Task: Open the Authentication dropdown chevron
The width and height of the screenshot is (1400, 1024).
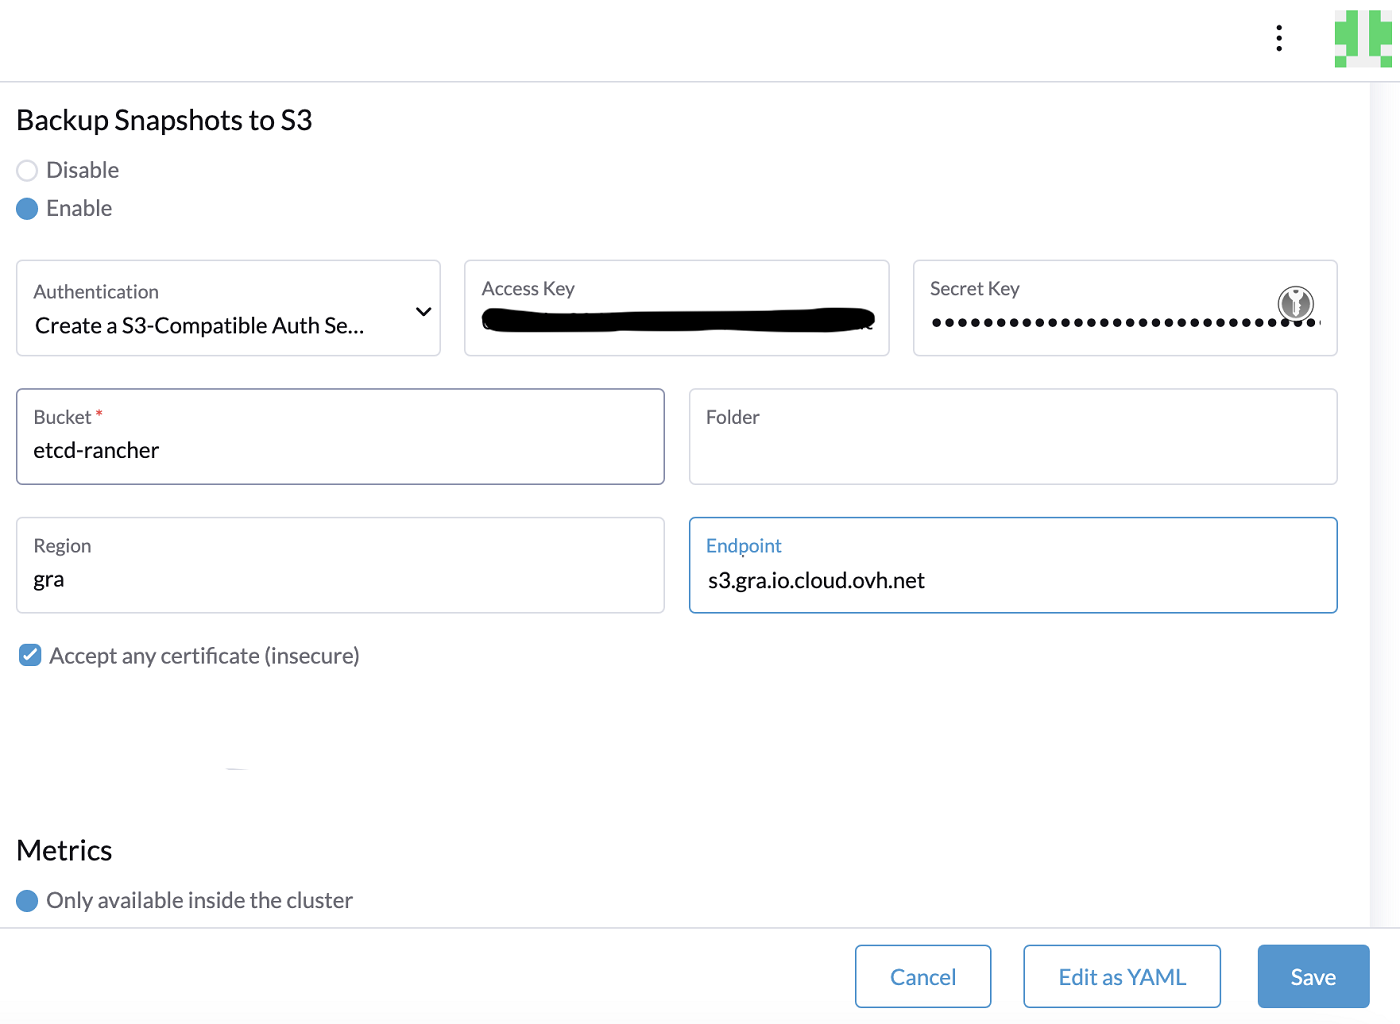Action: pos(421,311)
